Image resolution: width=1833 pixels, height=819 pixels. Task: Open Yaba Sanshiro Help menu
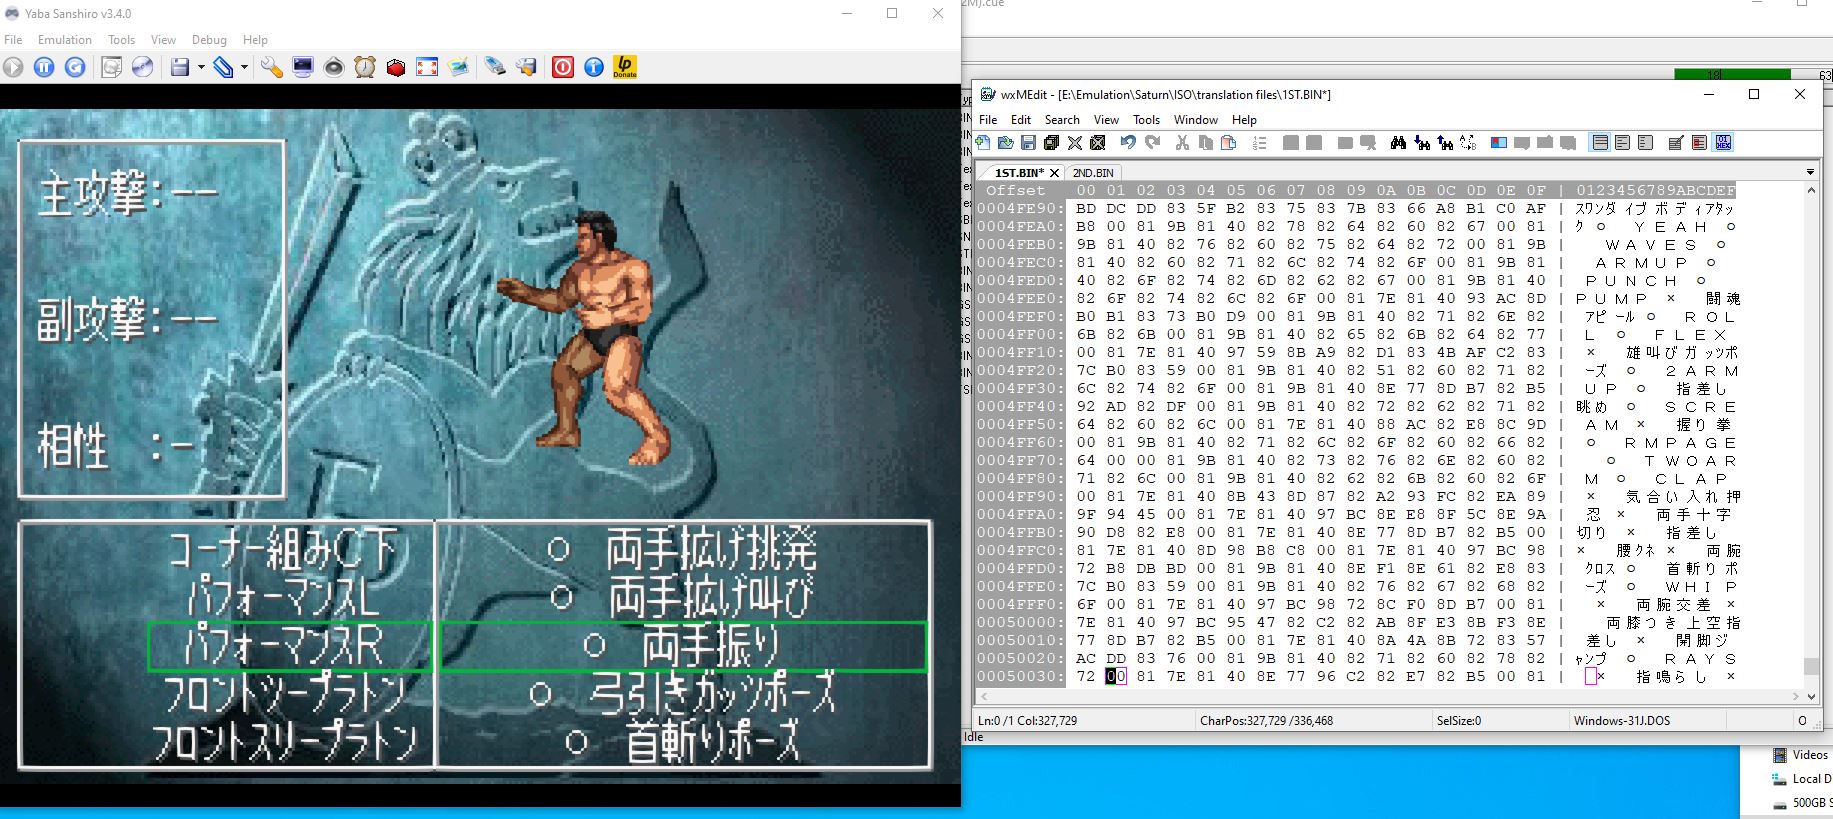[x=255, y=40]
